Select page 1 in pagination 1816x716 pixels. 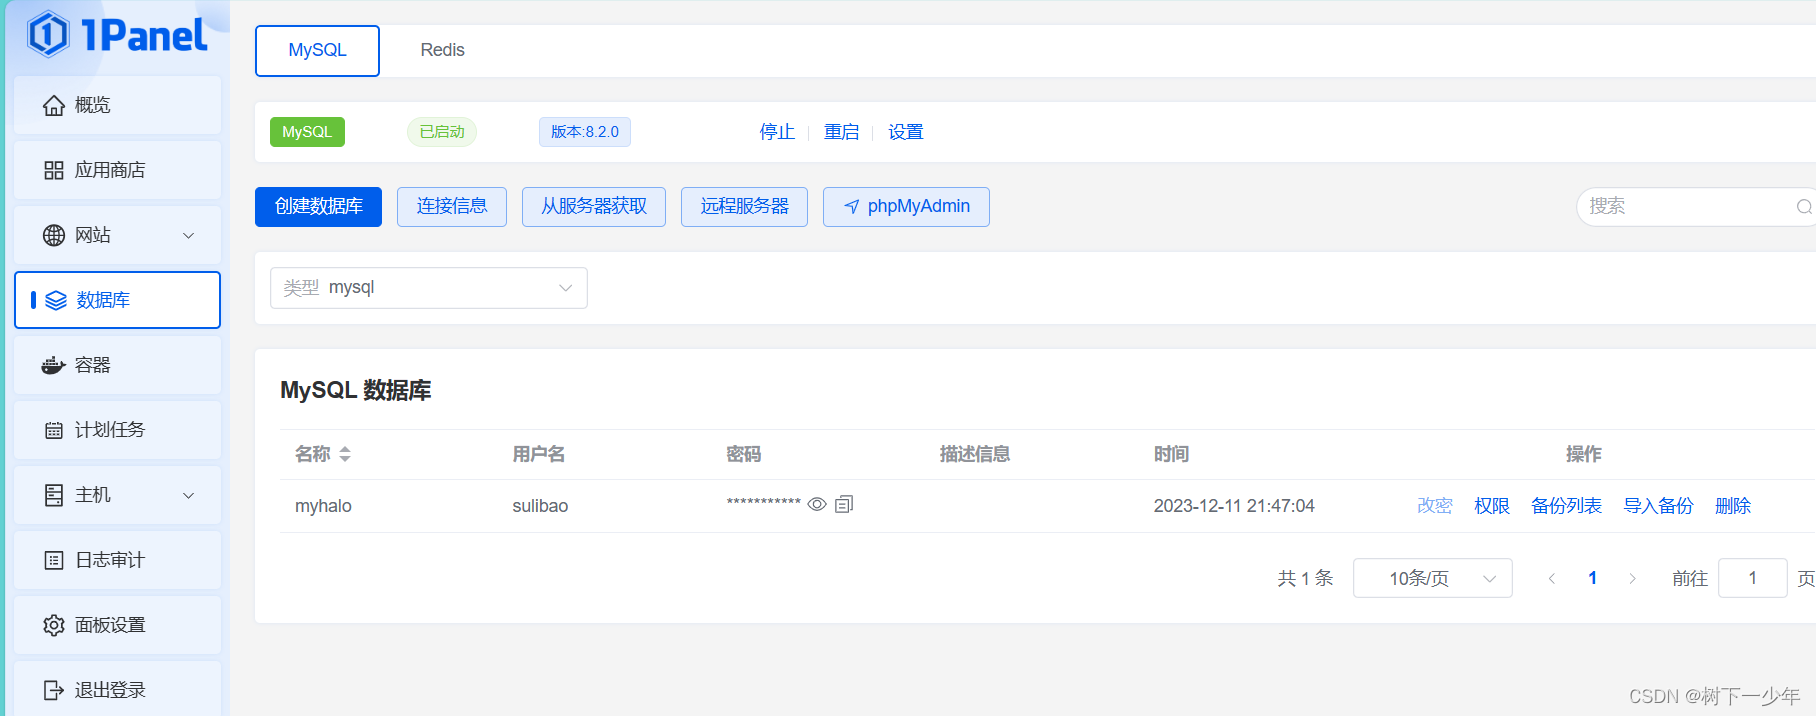pyautogui.click(x=1592, y=579)
